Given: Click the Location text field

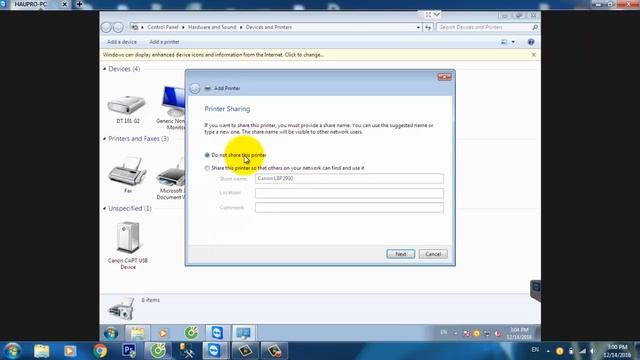Looking at the screenshot, I should pos(349,193).
